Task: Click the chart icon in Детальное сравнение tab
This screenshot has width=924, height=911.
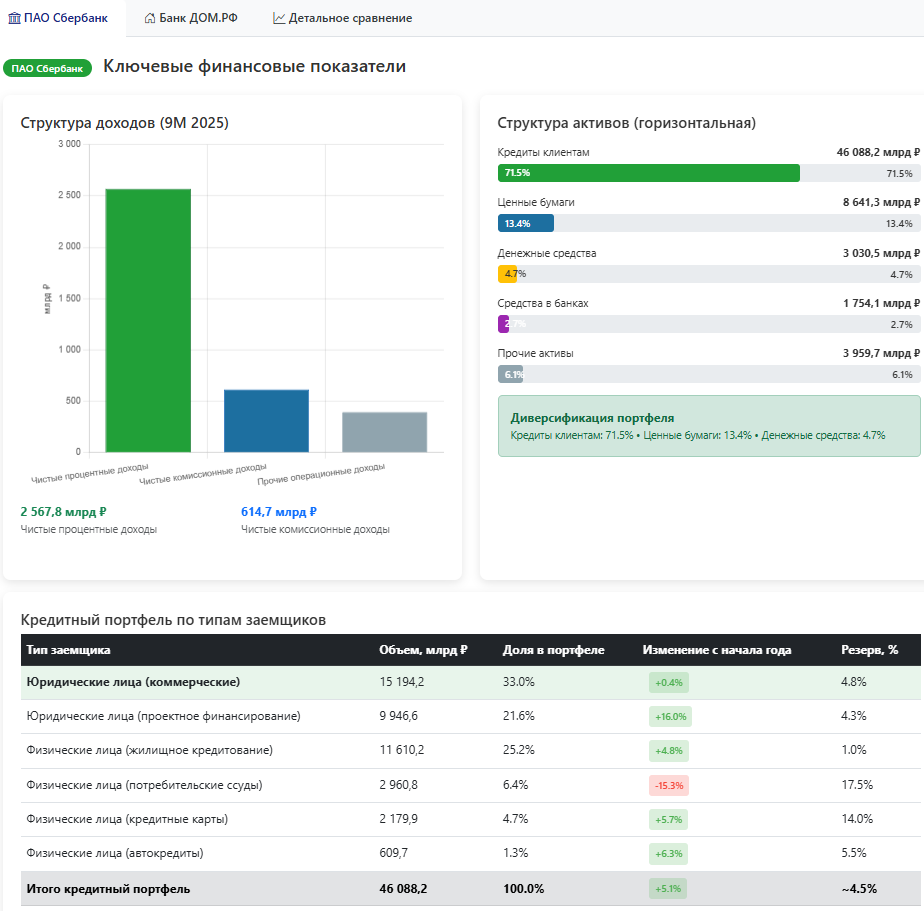Action: coord(279,18)
